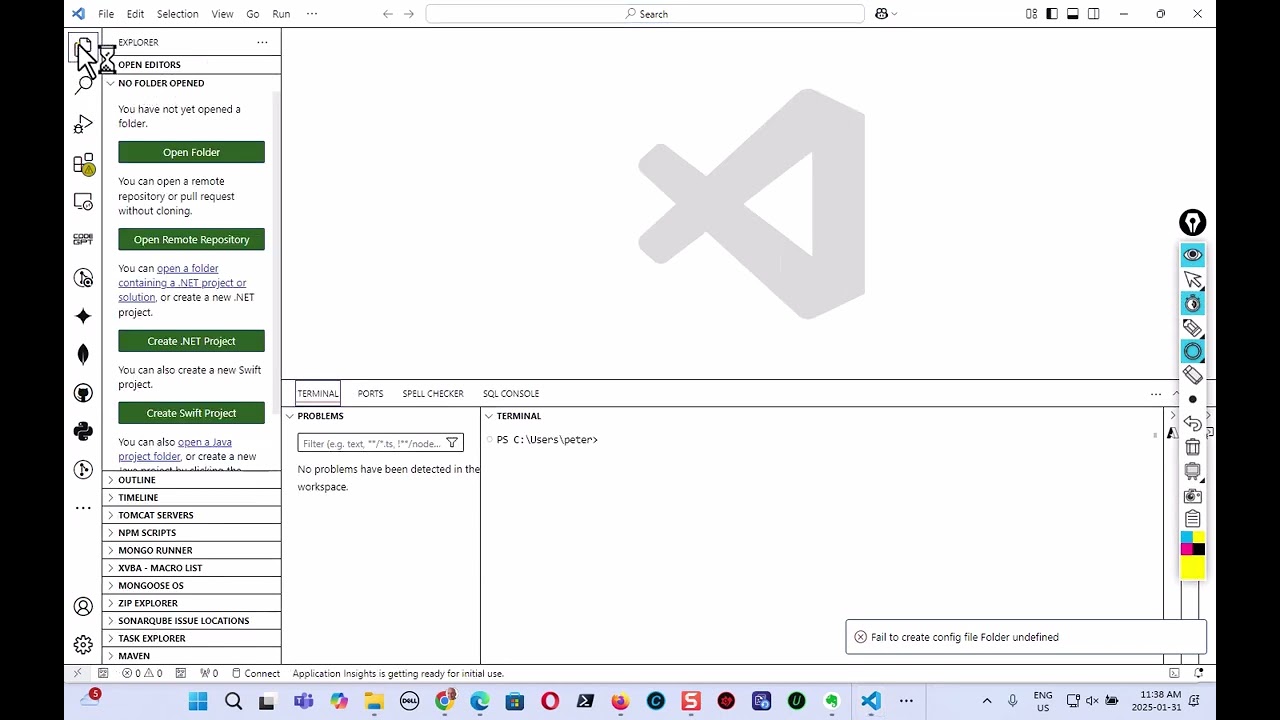Image resolution: width=1280 pixels, height=720 pixels.
Task: Expand the TOMCAT SERVERS section
Action: [x=191, y=515]
